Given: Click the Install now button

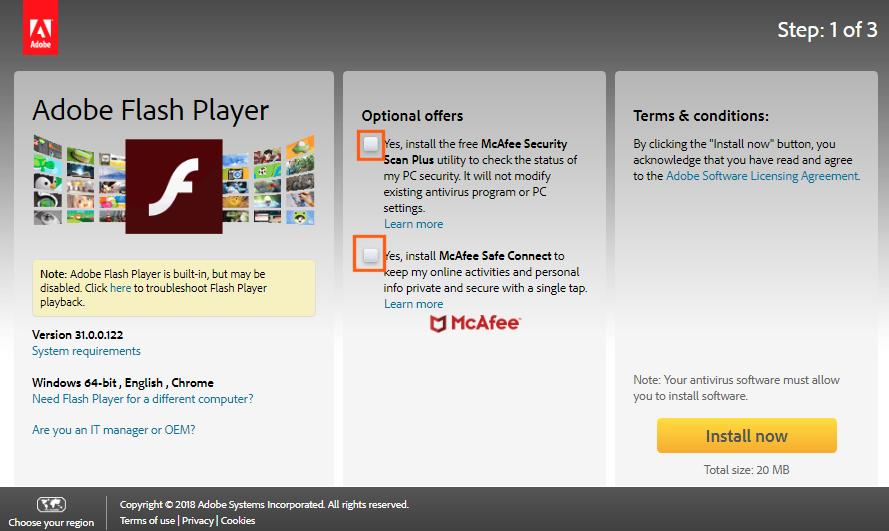Looking at the screenshot, I should [x=747, y=435].
